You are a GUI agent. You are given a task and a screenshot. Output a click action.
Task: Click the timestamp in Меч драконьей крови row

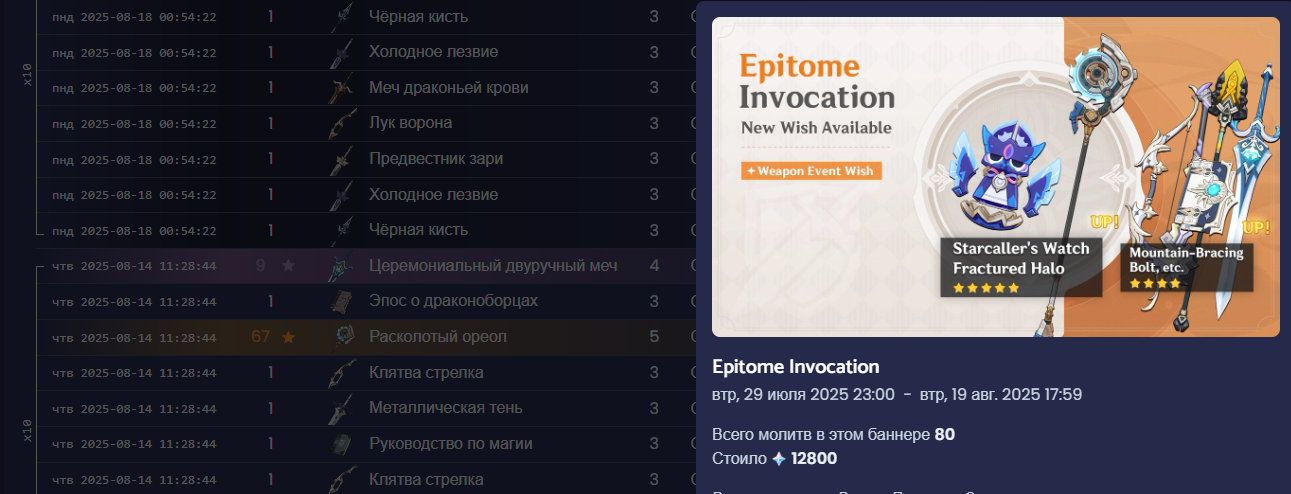pos(134,88)
